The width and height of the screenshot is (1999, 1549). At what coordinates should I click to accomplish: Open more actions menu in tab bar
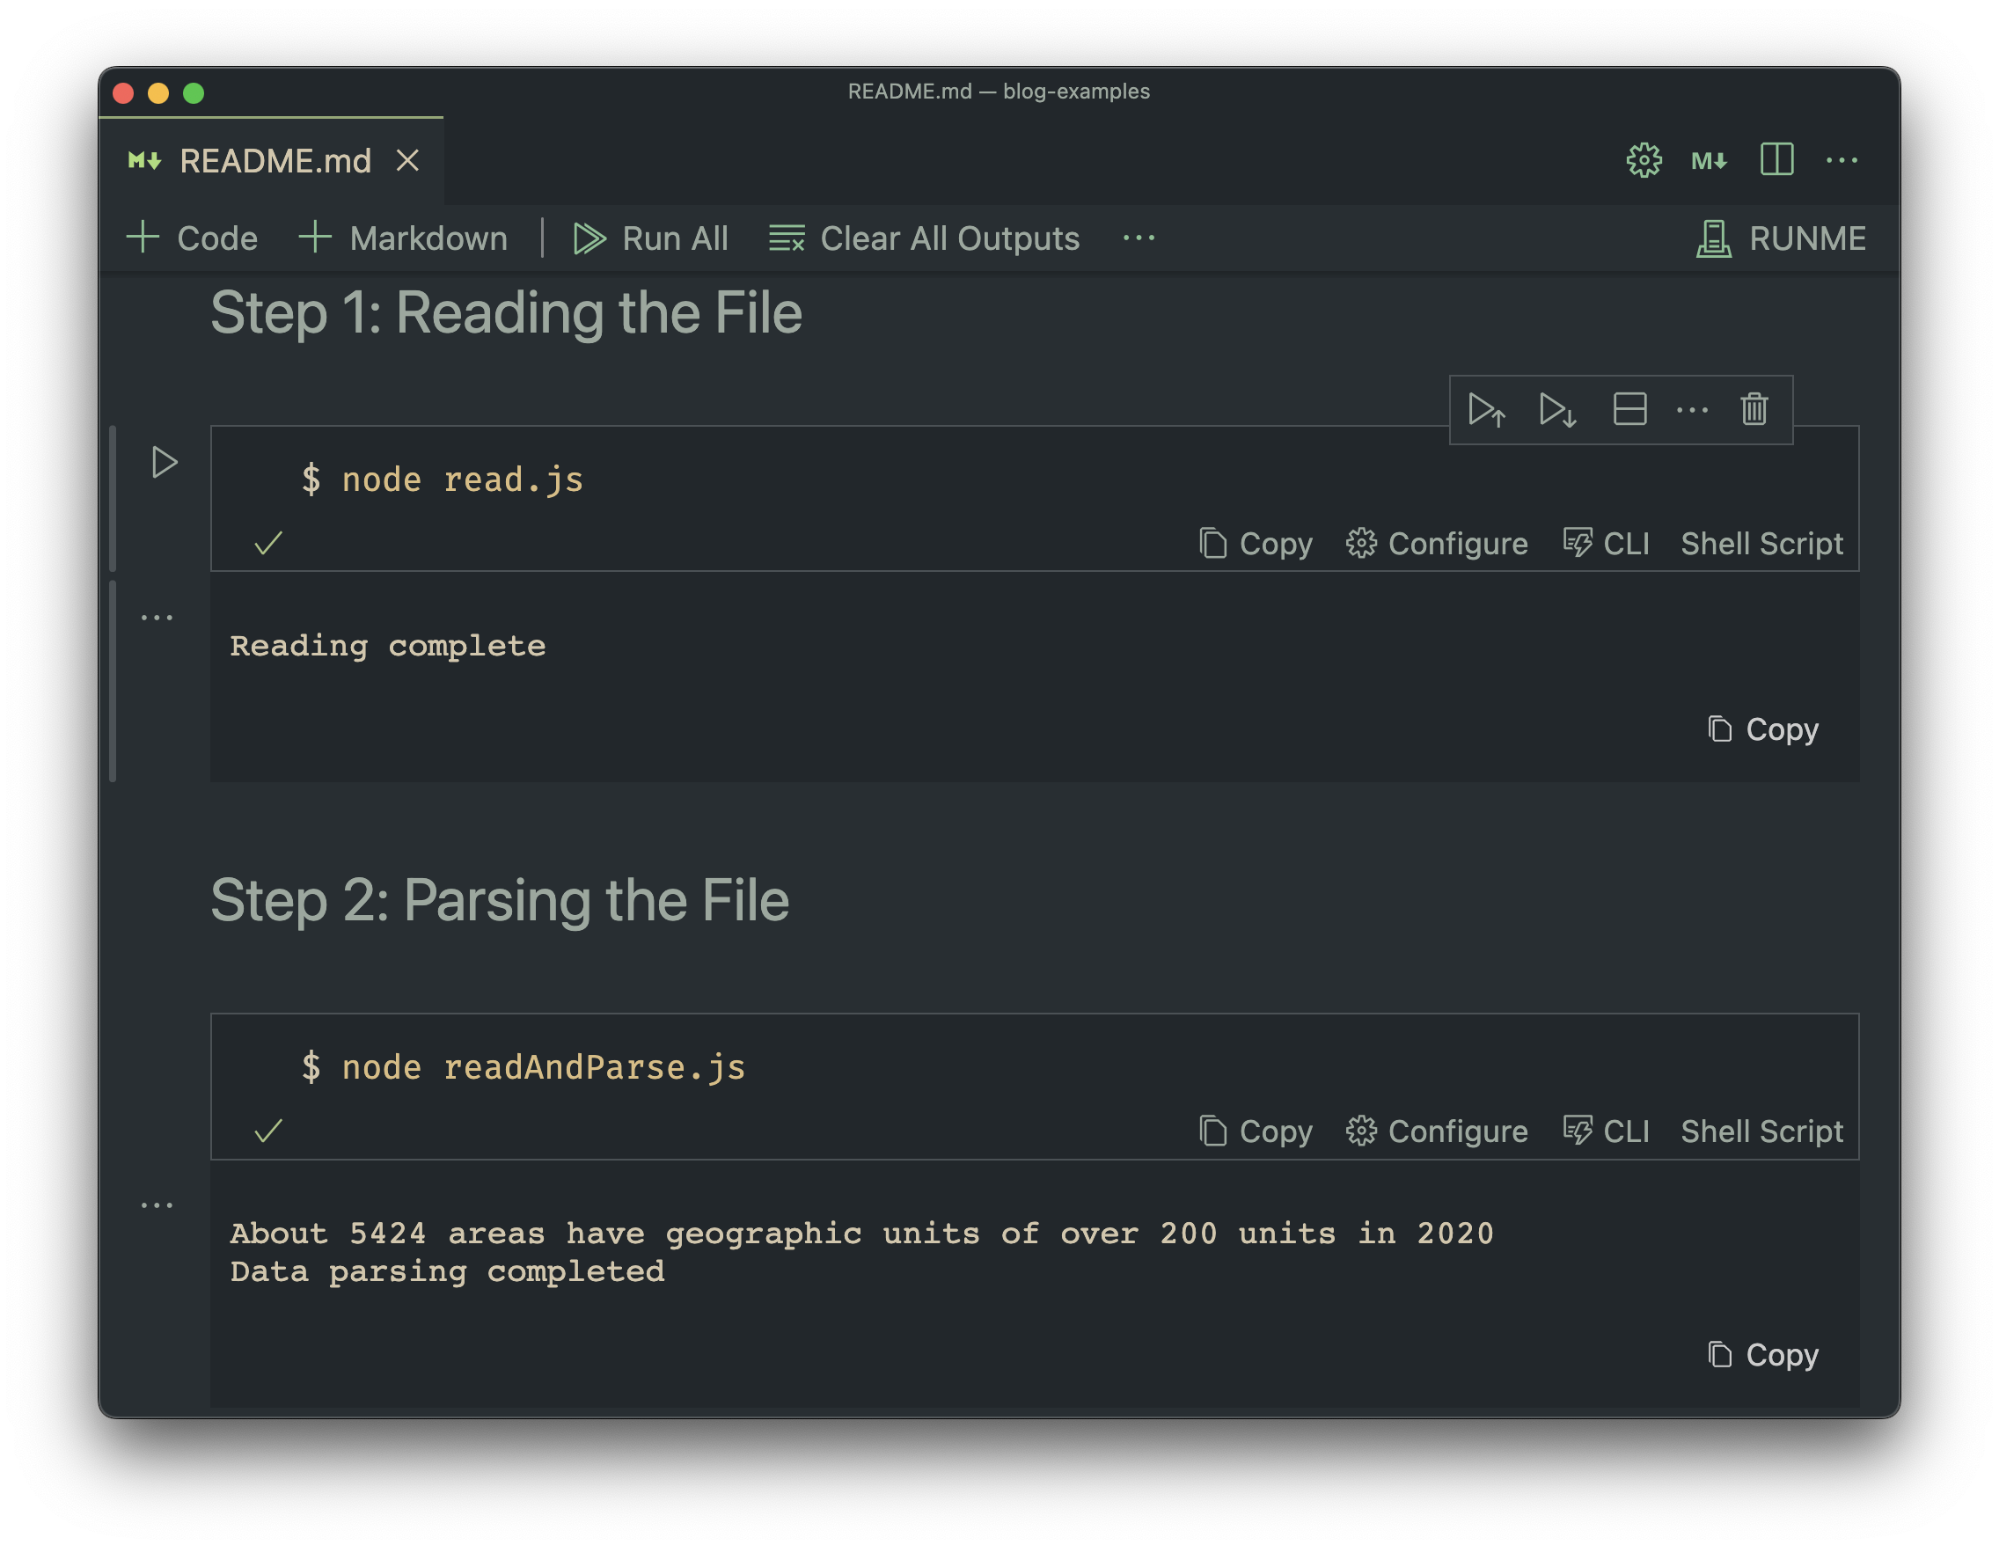[x=1841, y=160]
